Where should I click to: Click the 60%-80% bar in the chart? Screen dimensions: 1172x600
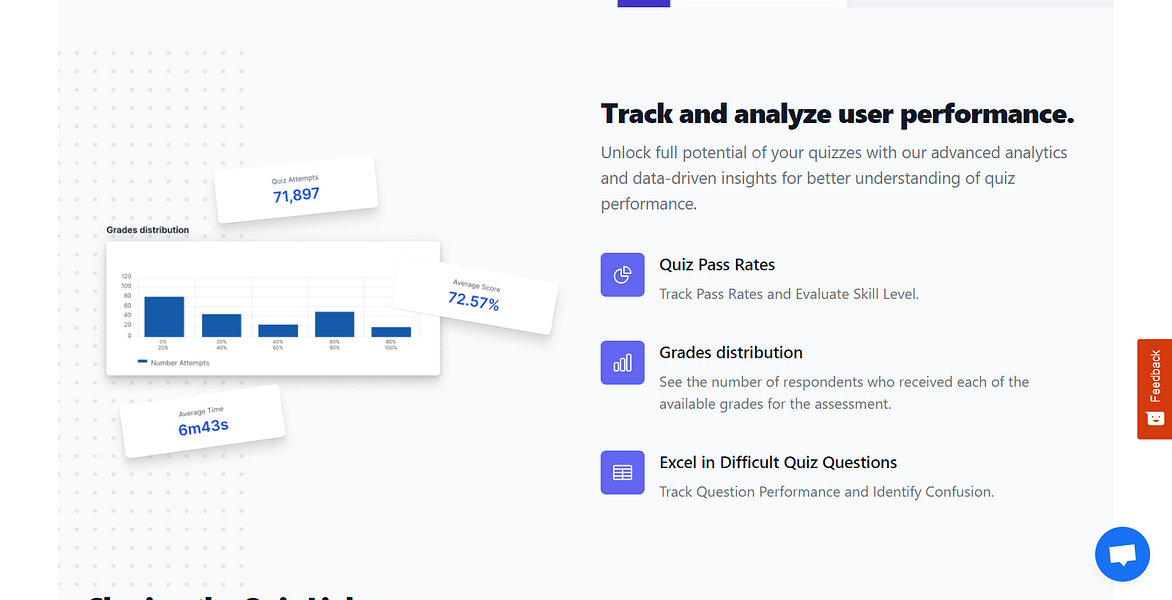point(334,324)
